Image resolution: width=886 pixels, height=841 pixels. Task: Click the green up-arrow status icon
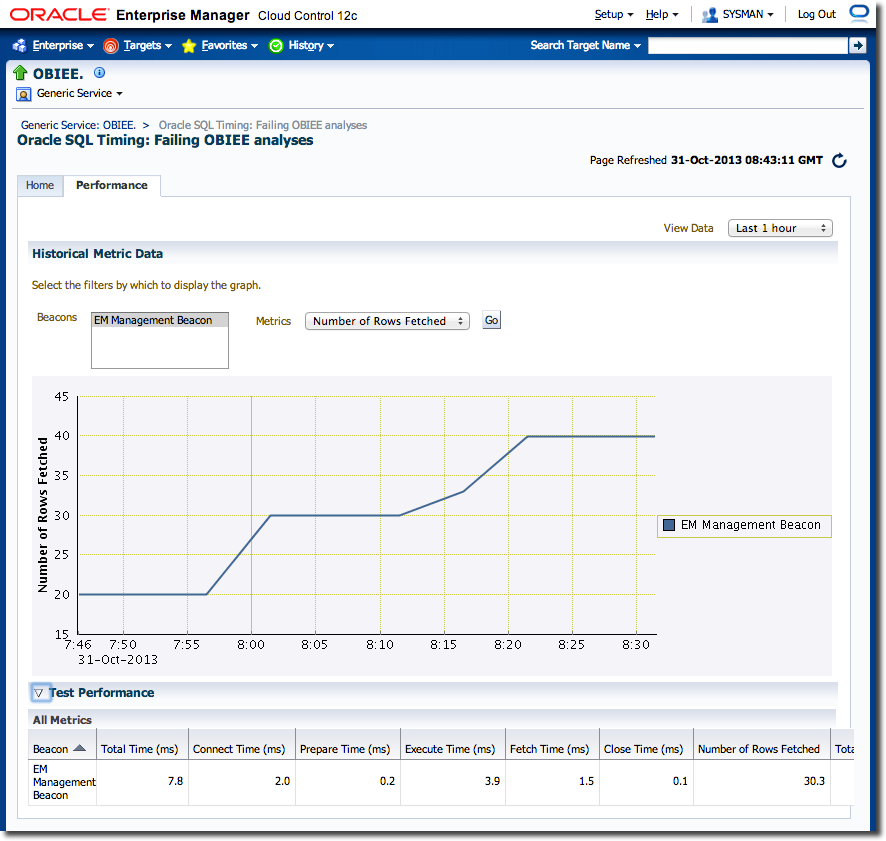coord(20,73)
